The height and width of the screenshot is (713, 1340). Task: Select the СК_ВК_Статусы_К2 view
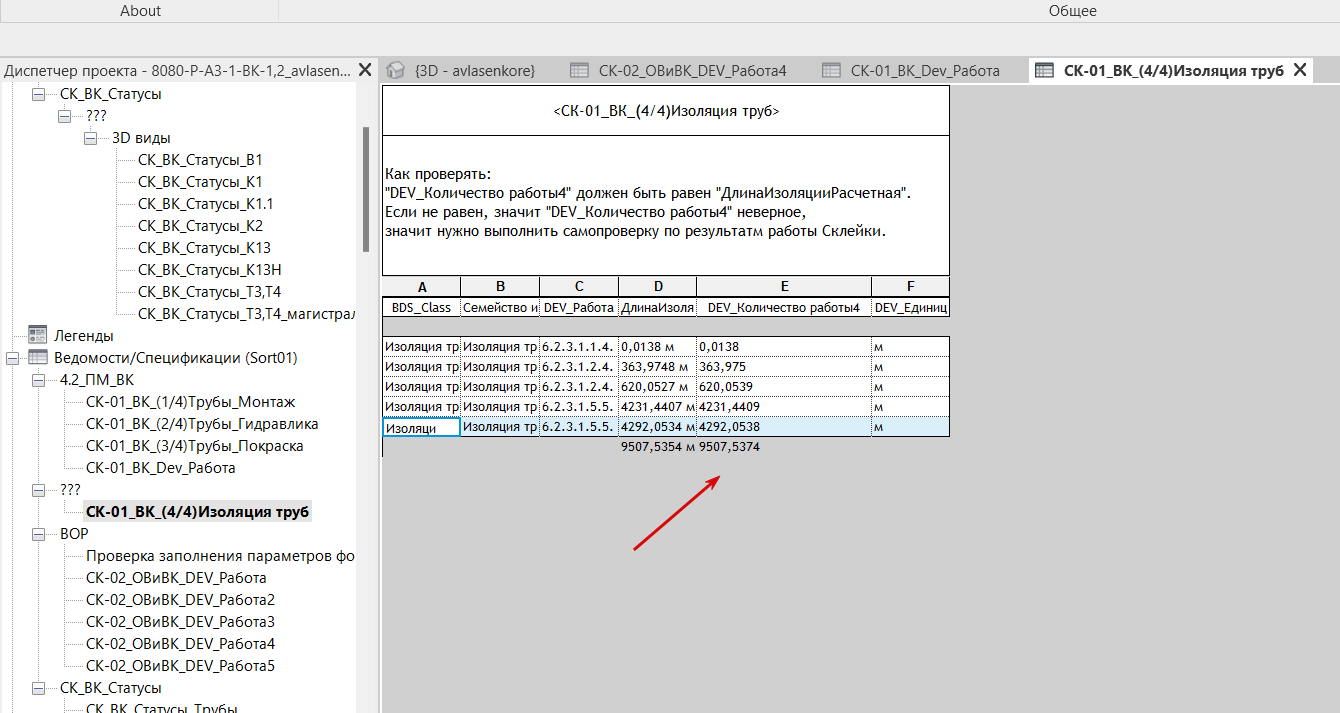tap(200, 225)
